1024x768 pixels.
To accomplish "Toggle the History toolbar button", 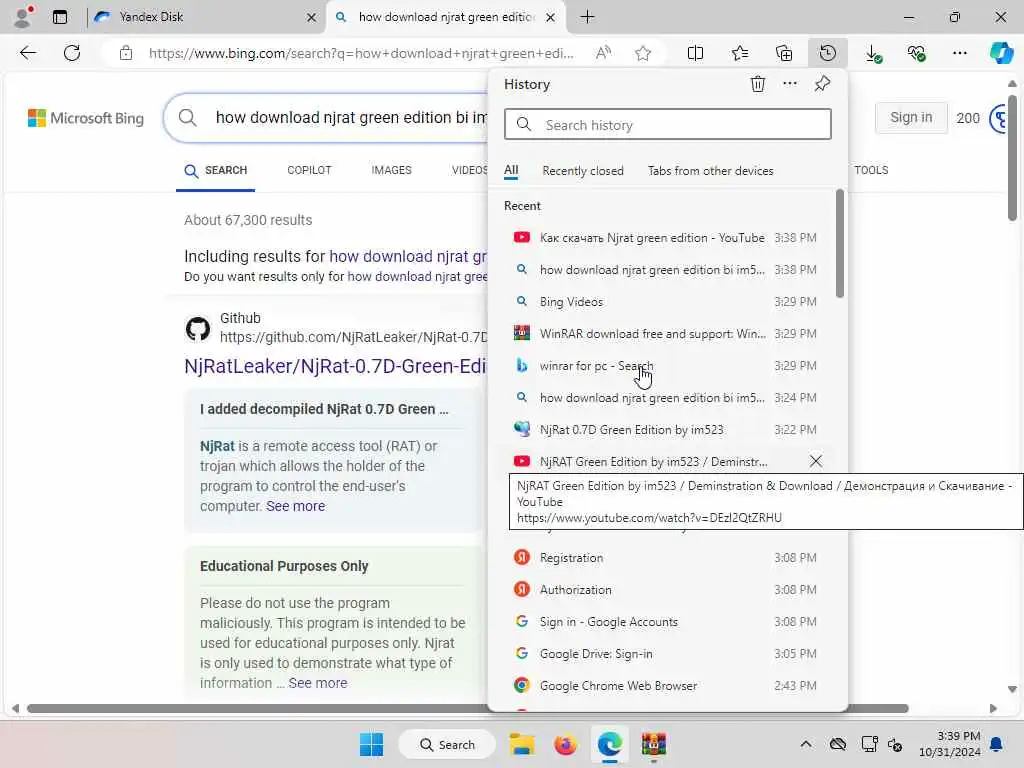I will coord(827,53).
